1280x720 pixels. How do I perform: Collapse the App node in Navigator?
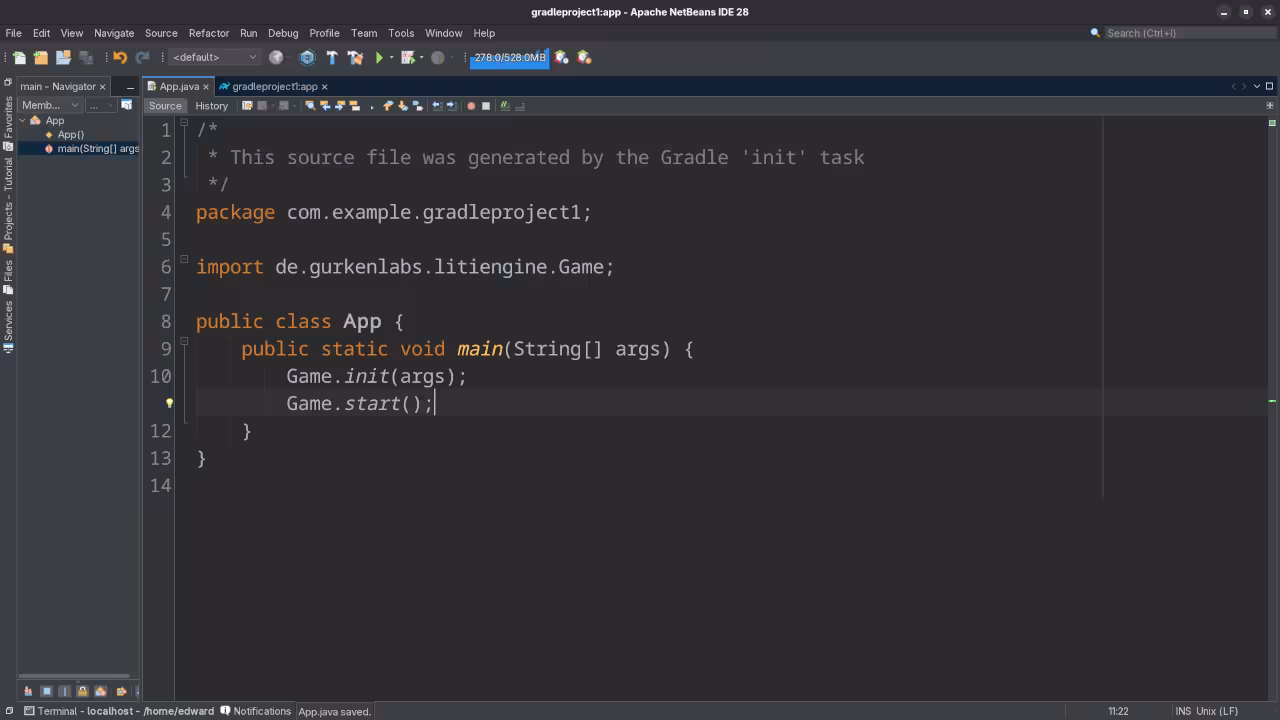(x=21, y=120)
